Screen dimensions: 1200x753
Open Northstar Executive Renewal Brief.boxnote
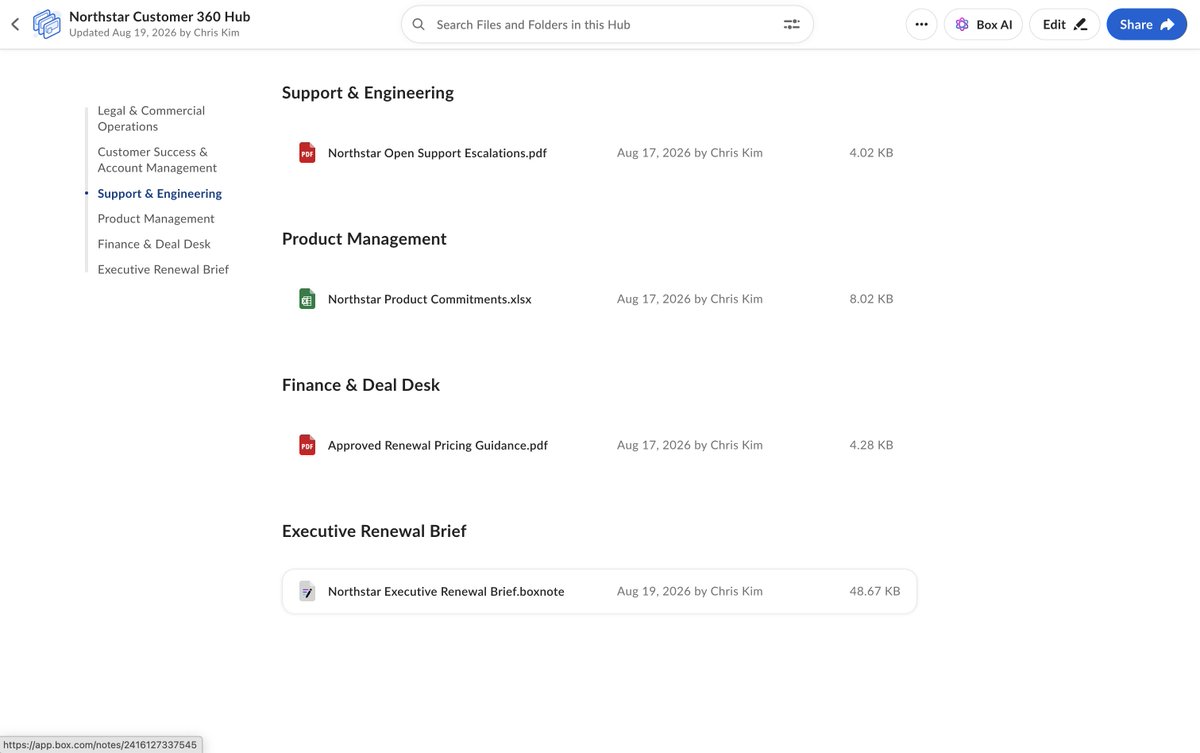(446, 591)
